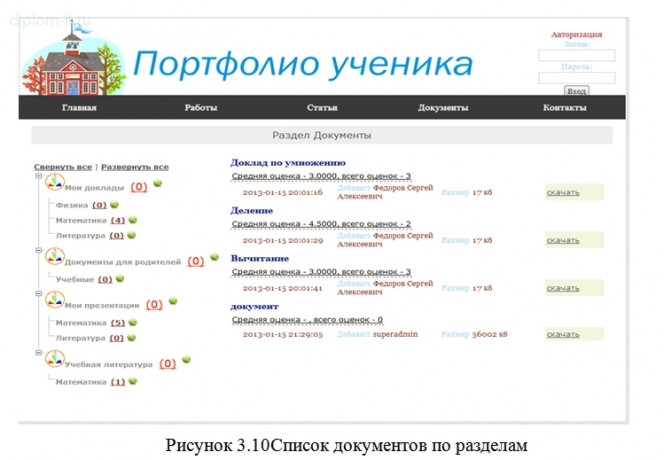This screenshot has height=460, width=664.
Task: Open the Доклад по умножению title
Action: pos(288,163)
